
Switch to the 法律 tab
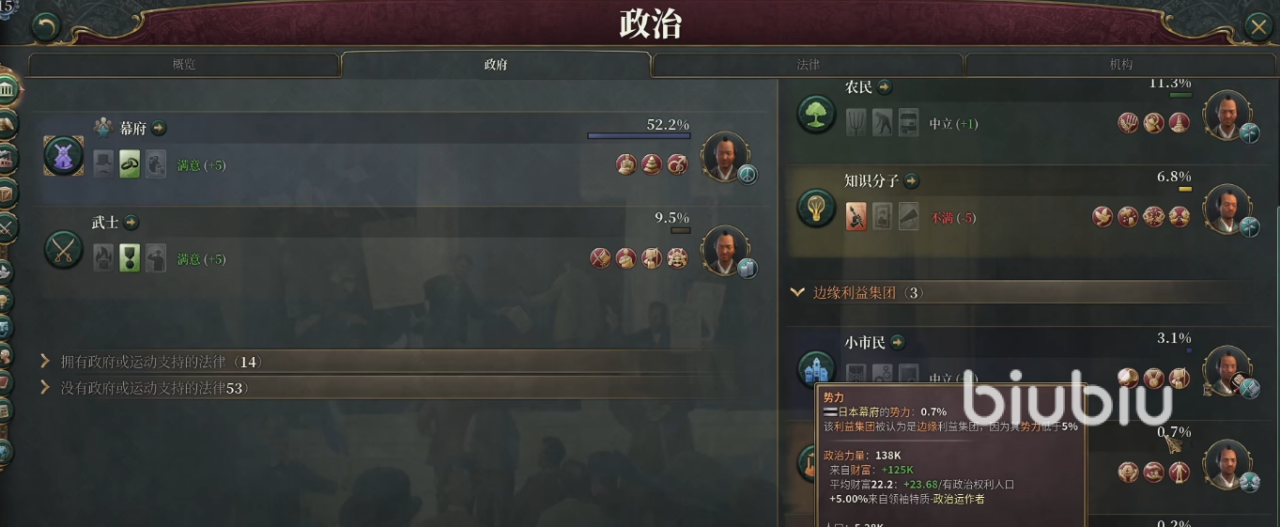[808, 65]
